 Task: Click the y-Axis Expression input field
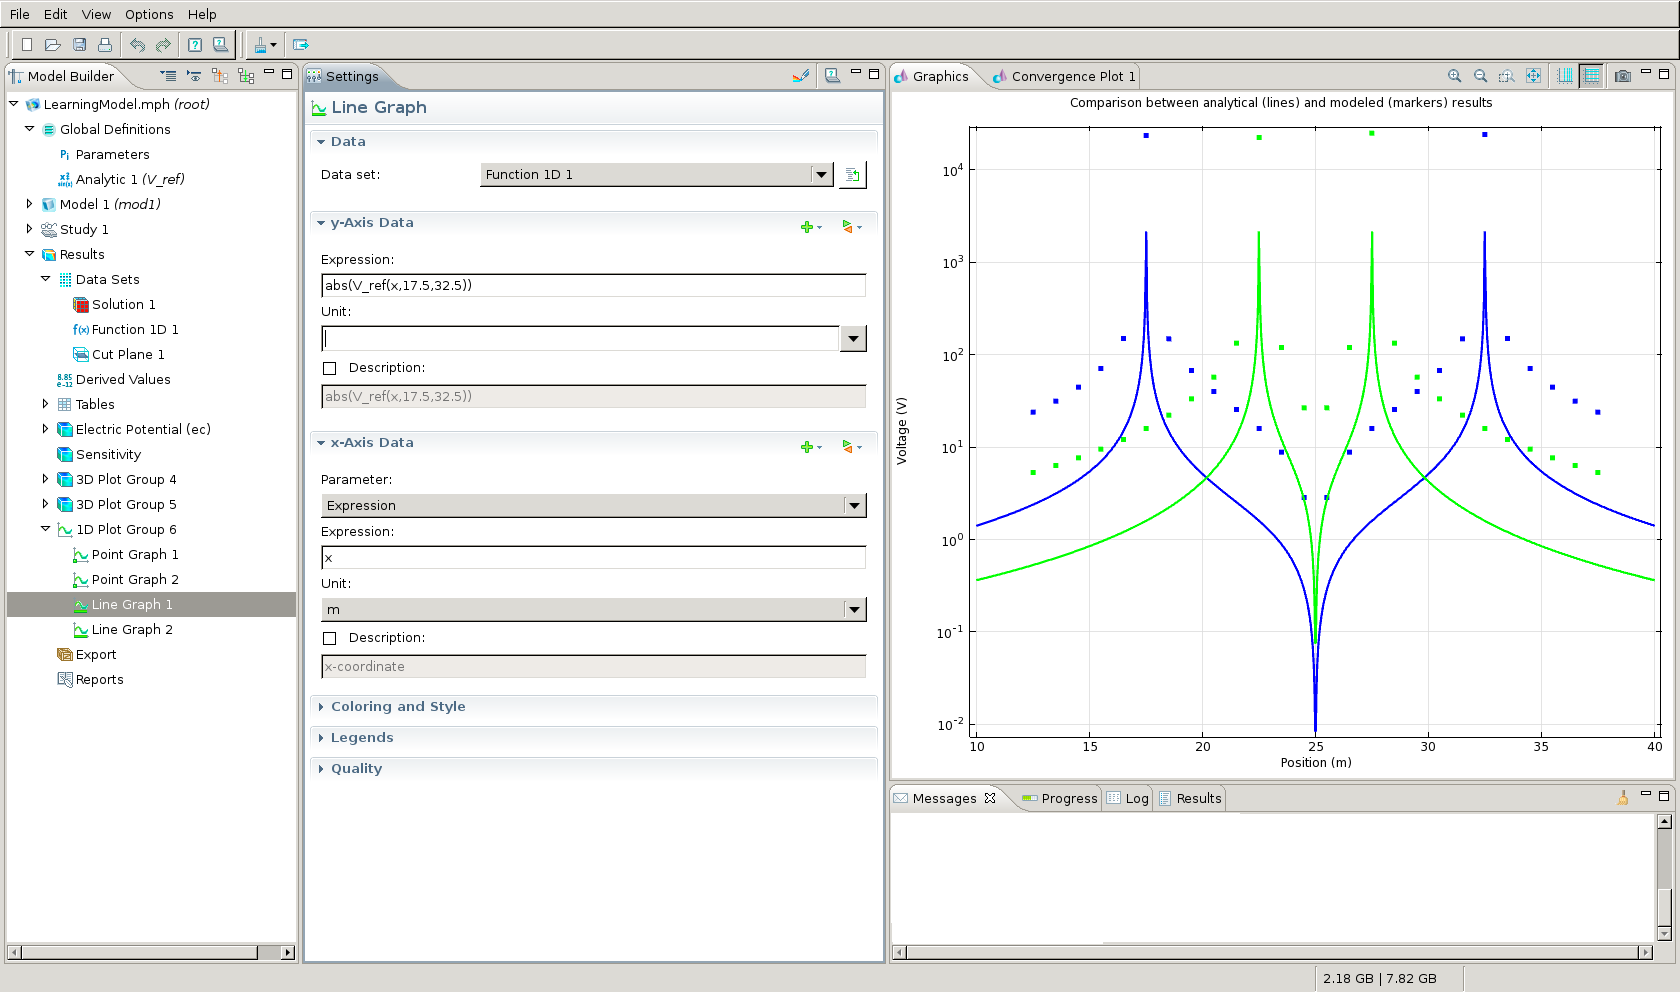593,286
